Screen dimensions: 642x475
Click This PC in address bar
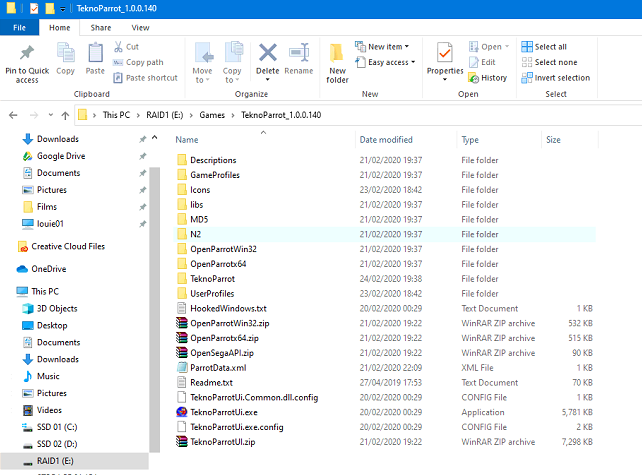coord(116,115)
